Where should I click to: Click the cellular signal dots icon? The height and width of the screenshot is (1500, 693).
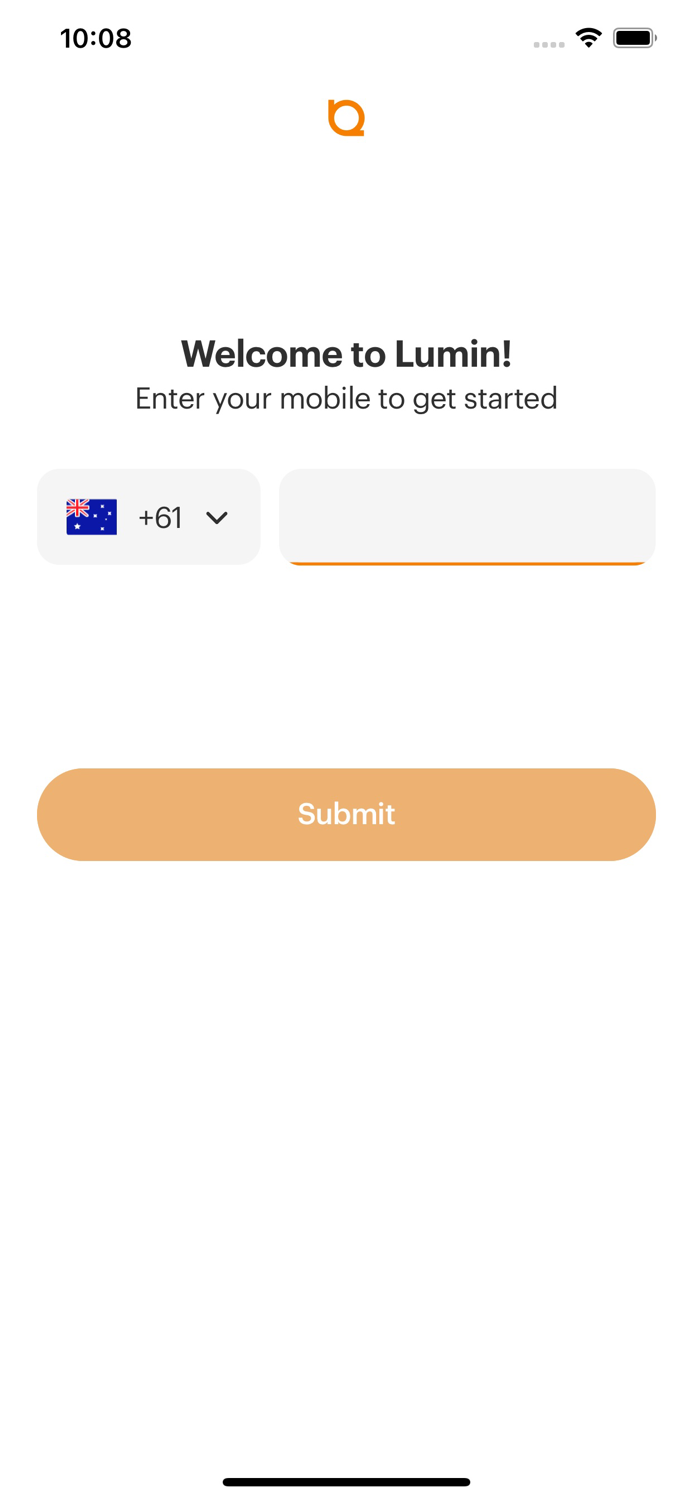549,43
